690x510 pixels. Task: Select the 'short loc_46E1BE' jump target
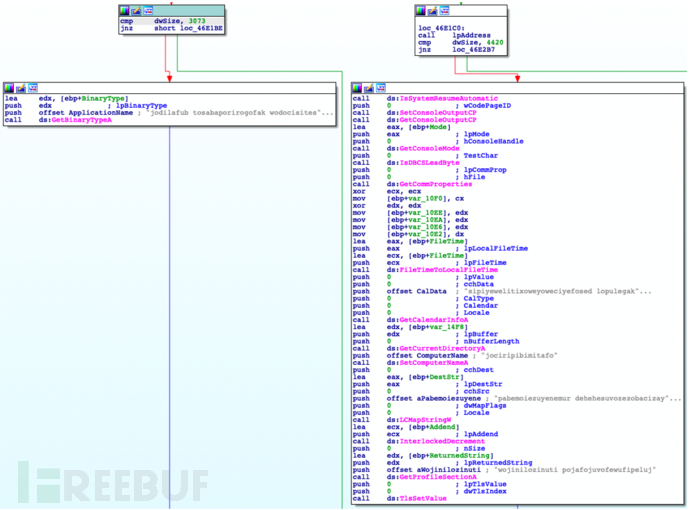click(188, 28)
